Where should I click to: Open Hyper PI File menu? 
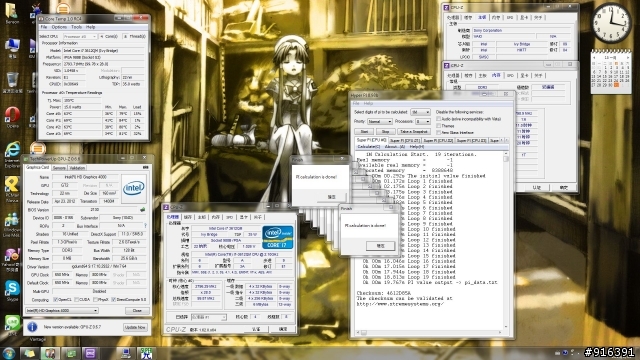tap(356, 104)
